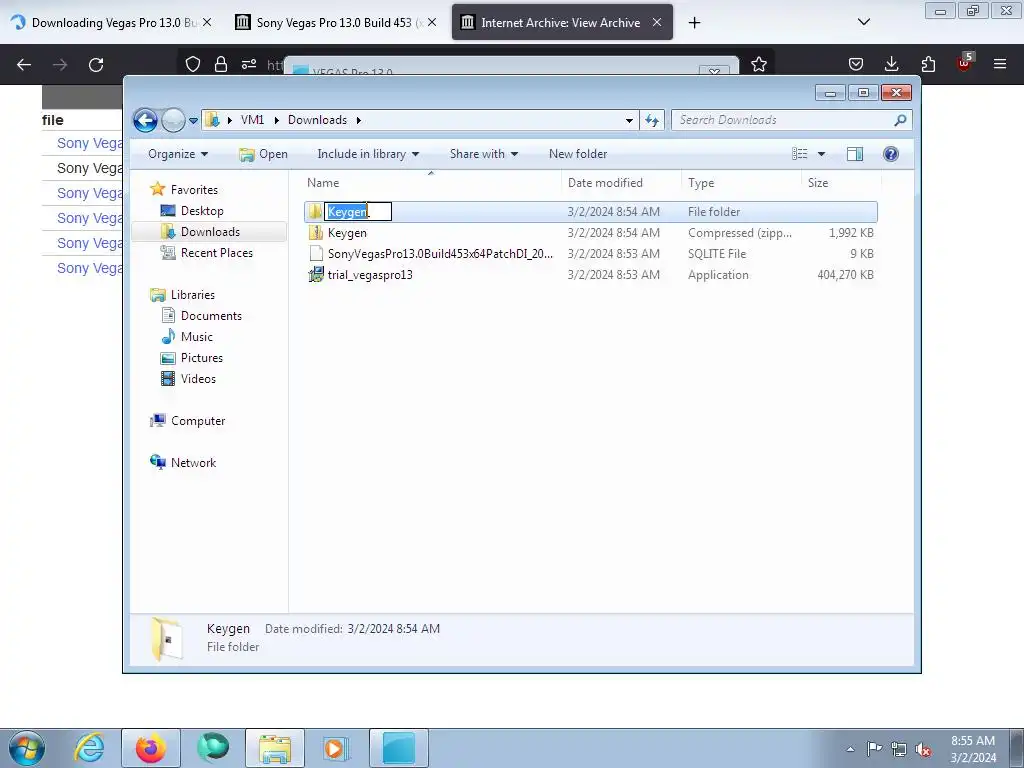Change the view with views icon
This screenshot has width=1024, height=768.
tap(799, 154)
